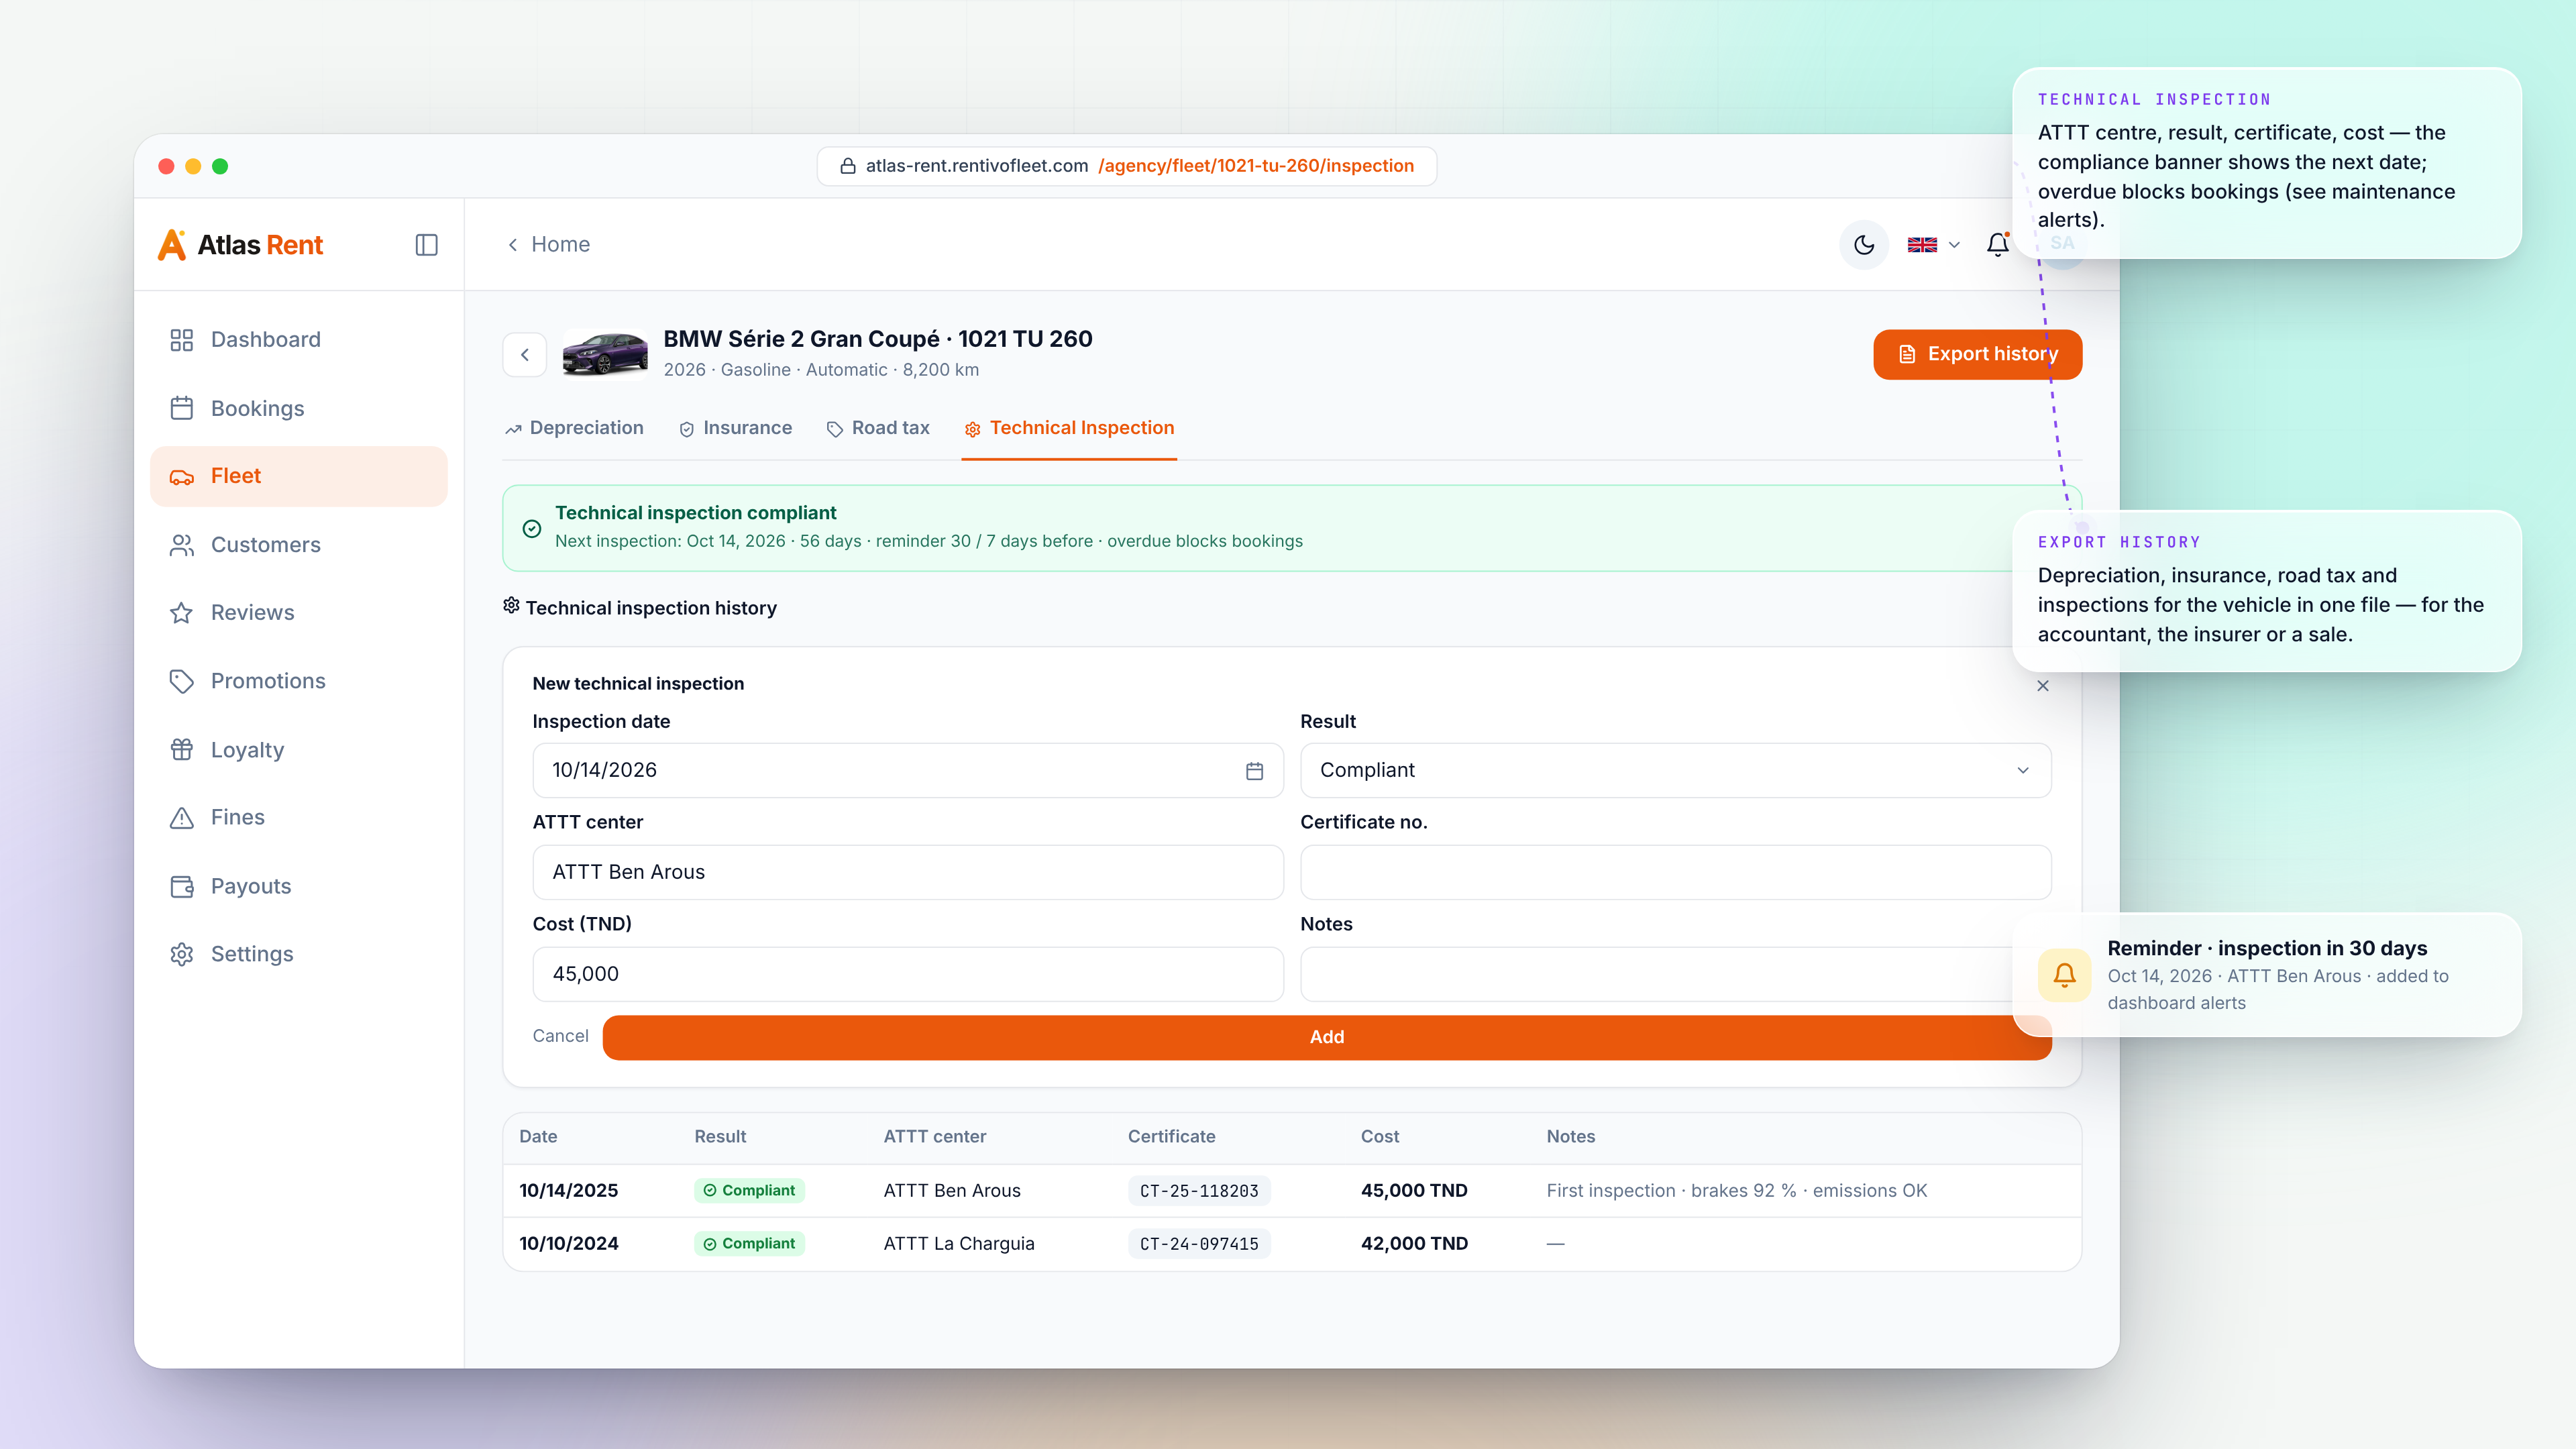Screen dimensions: 2576x1449
Task: Click the First inspection notes cell
Action: pyautogui.click(x=1737, y=1191)
